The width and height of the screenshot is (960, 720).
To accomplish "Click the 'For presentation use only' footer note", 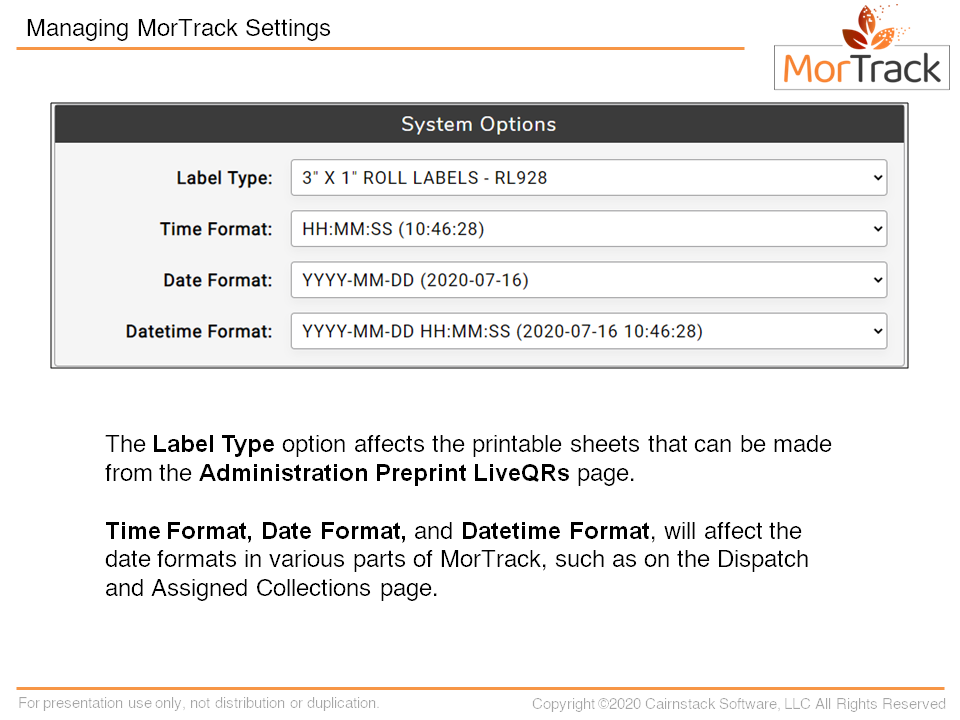I will tap(199, 703).
